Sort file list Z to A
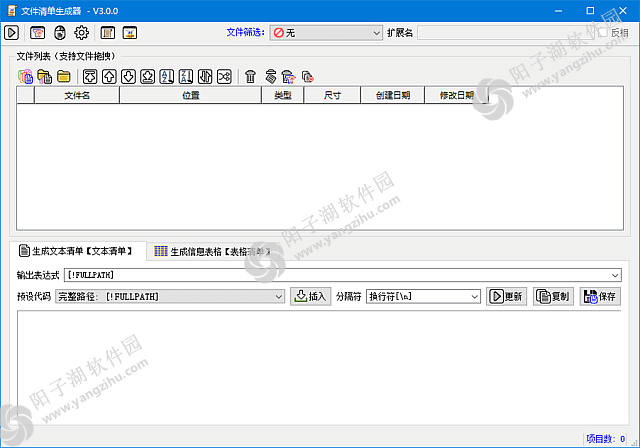 pos(186,76)
